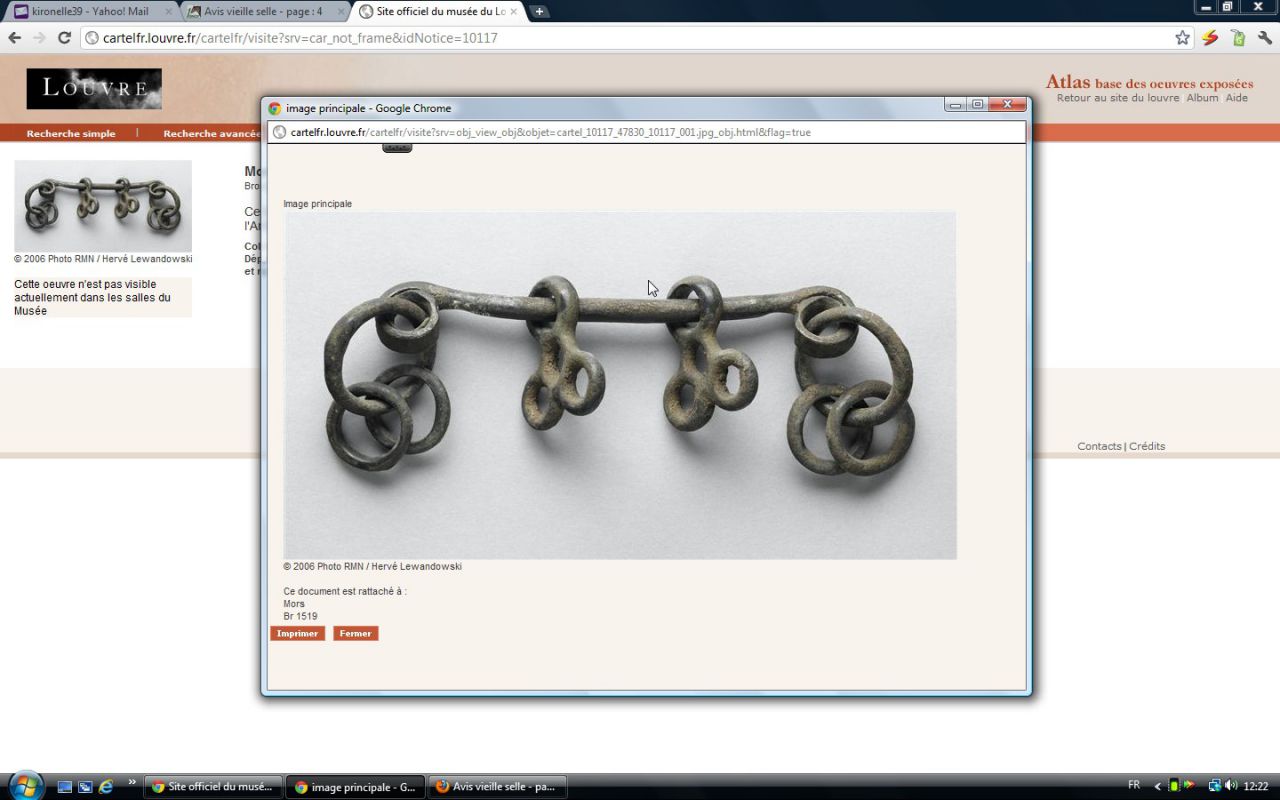Viewport: 1280px width, 800px height.
Task: Switch to the kironelle39 Yahoo! Mail tab
Action: pos(90,12)
